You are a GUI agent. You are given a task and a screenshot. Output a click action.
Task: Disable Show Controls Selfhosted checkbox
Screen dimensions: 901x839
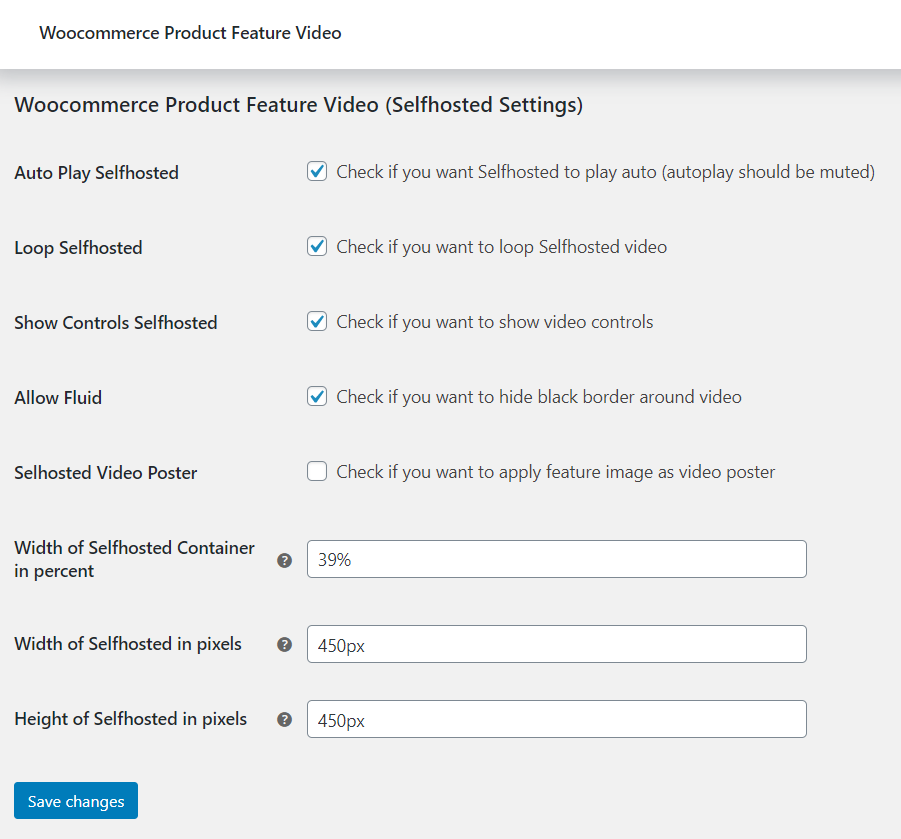click(x=316, y=321)
